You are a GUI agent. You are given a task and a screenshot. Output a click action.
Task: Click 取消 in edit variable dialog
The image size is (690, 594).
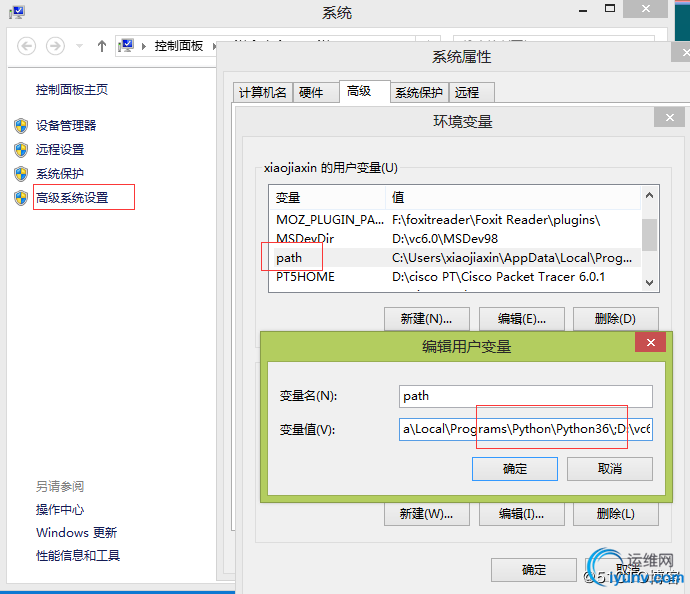click(x=609, y=469)
